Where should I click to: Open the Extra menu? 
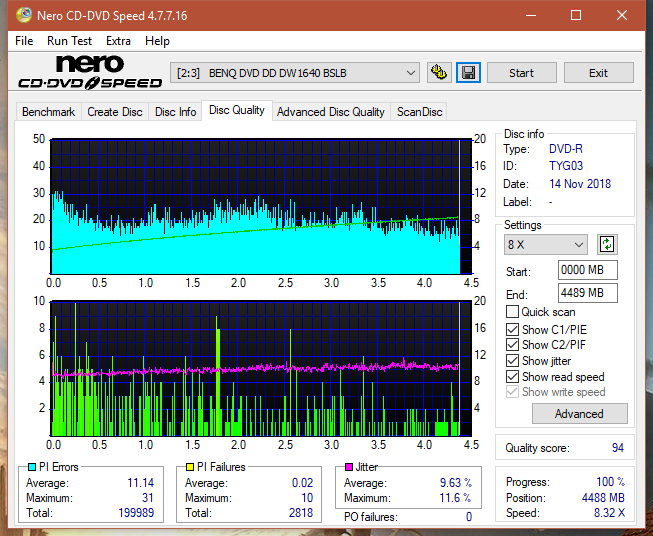(x=118, y=41)
